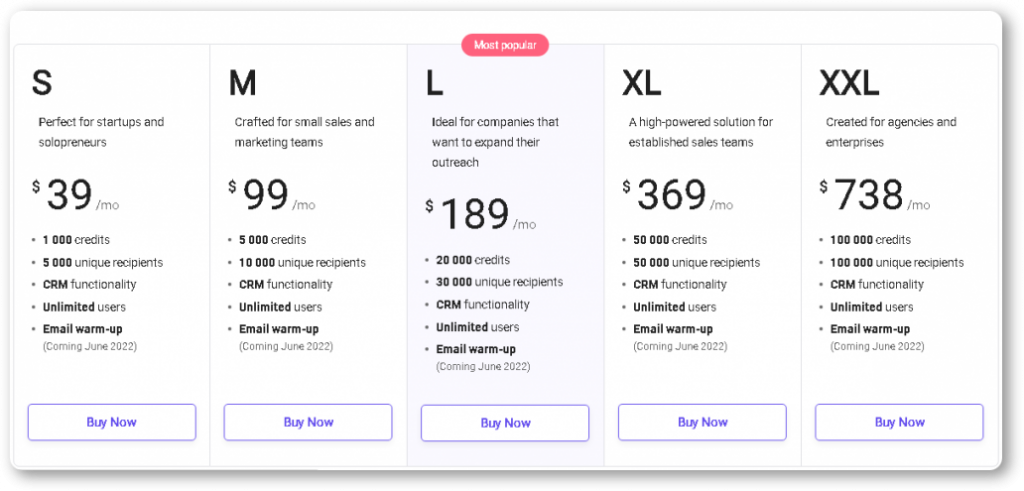
Task: Click the $39 per month price
Action: pyautogui.click(x=76, y=195)
